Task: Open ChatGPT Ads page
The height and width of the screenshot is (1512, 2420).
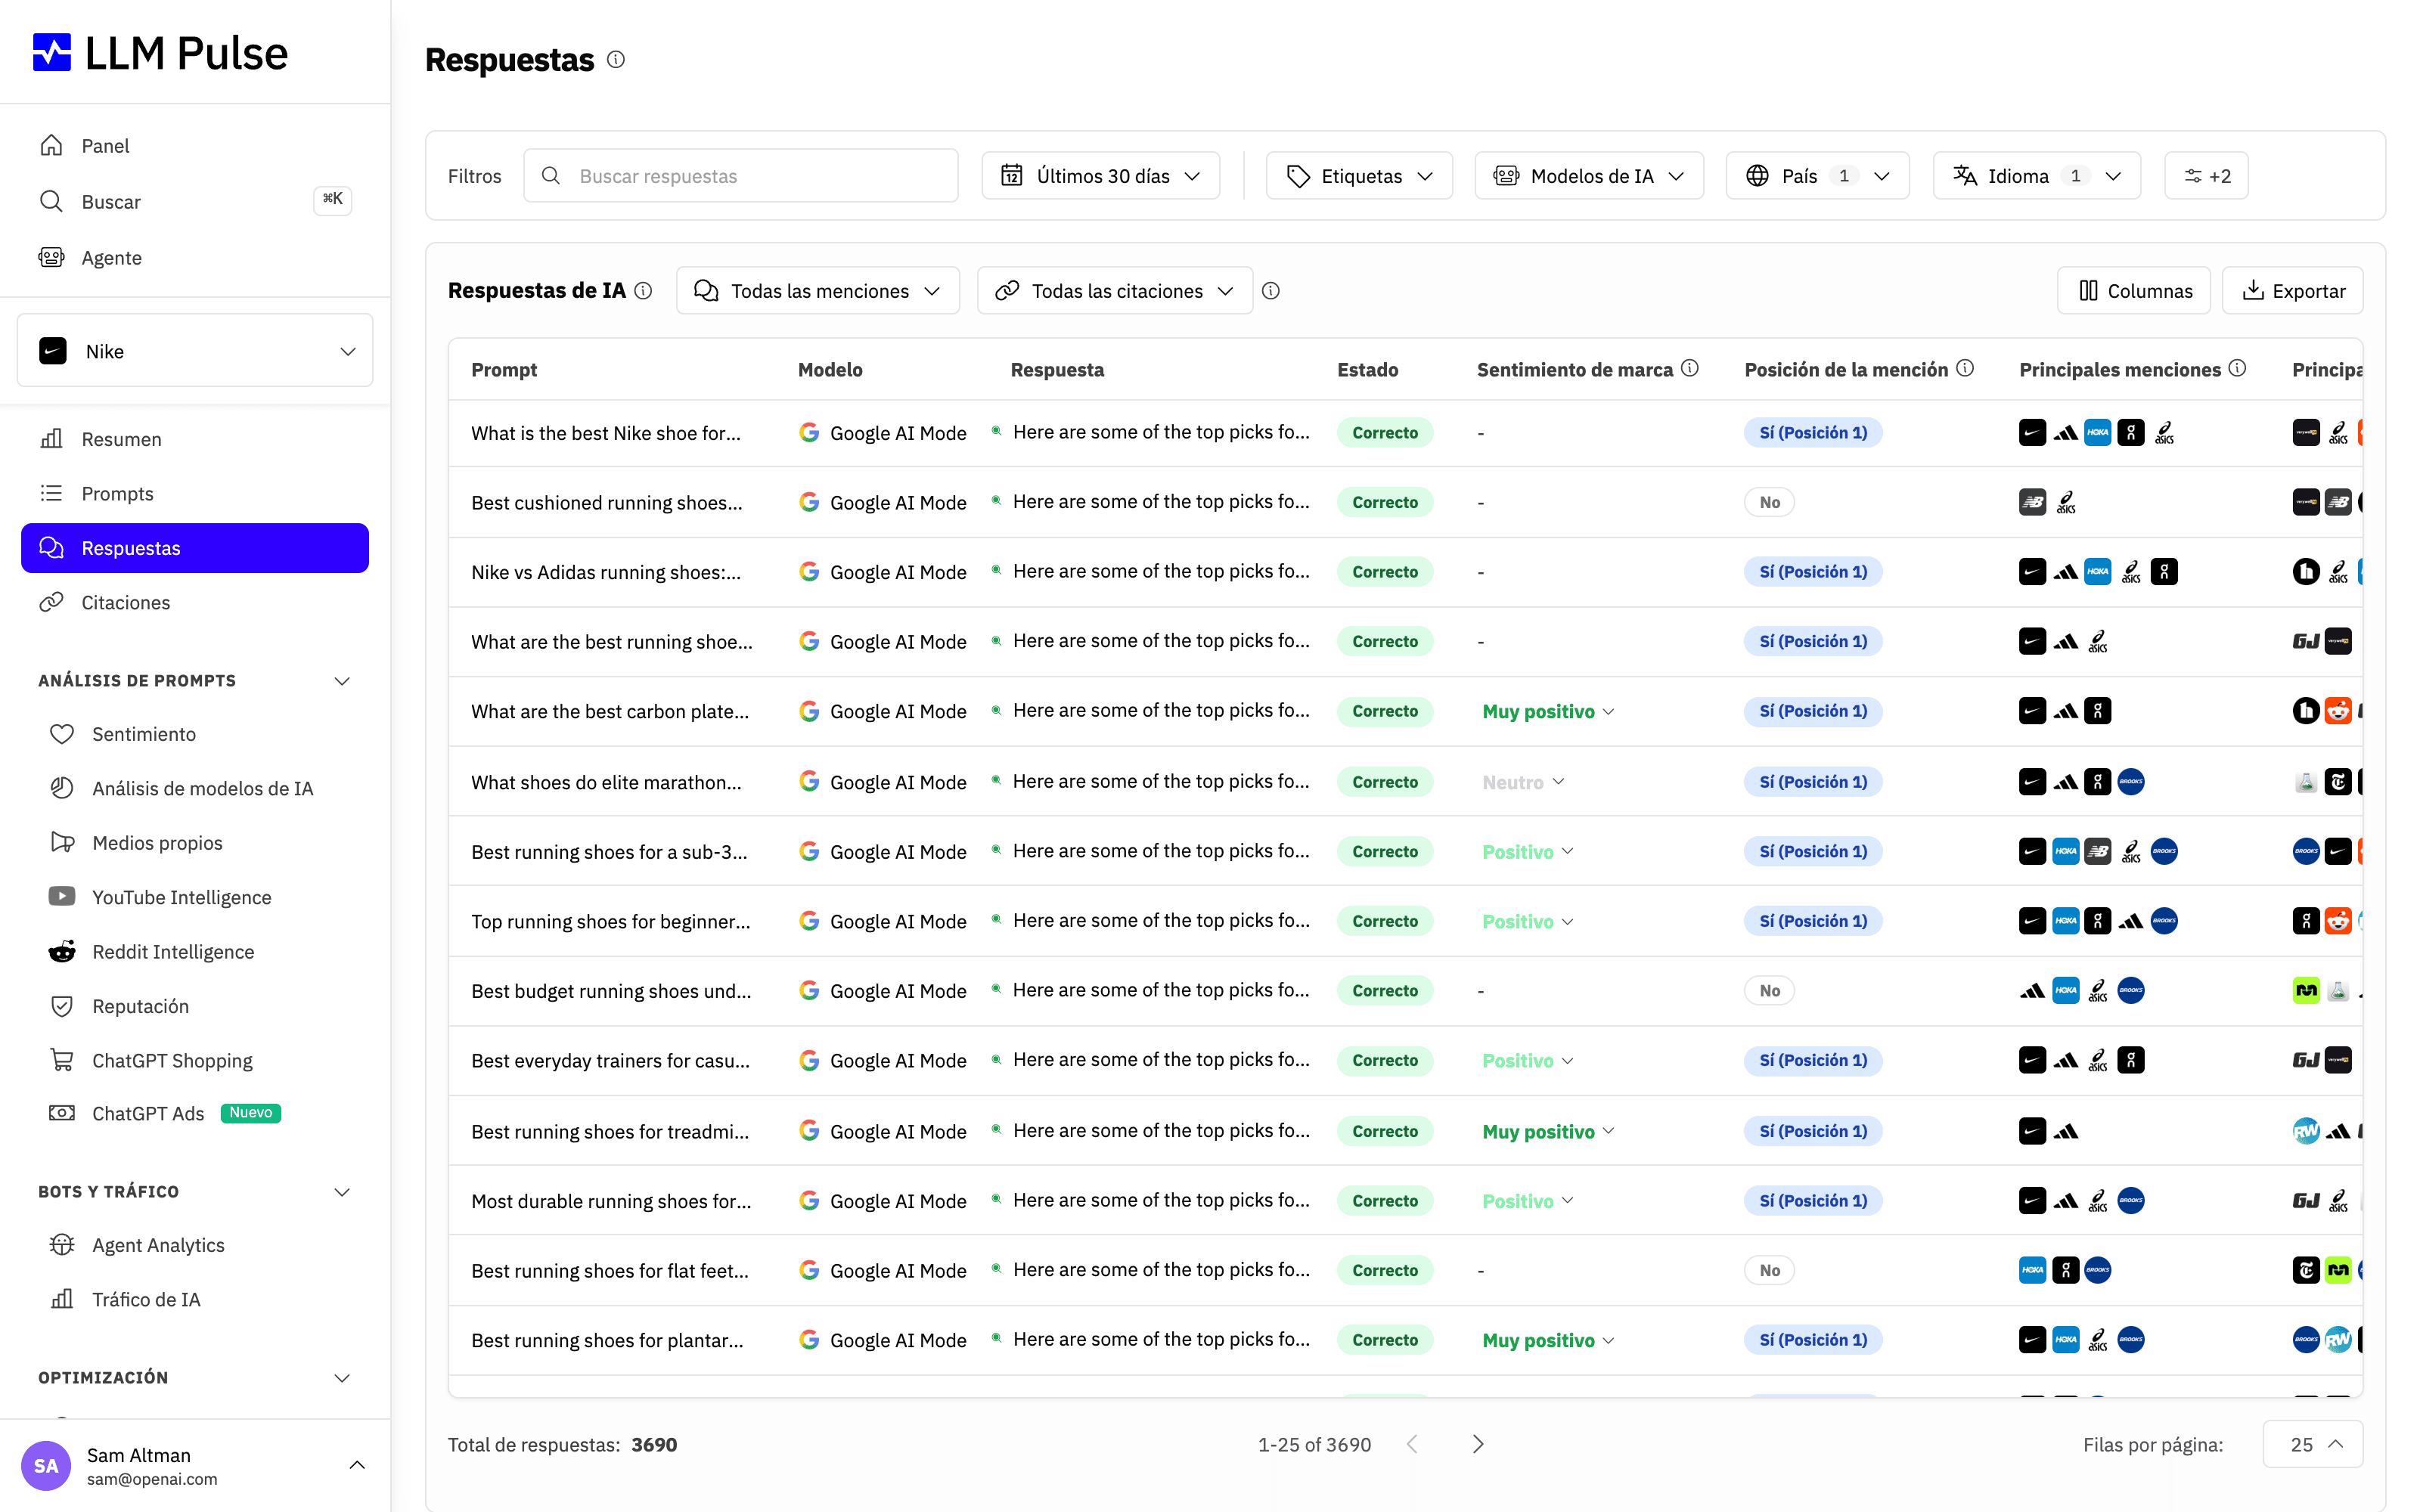Action: [x=195, y=1113]
